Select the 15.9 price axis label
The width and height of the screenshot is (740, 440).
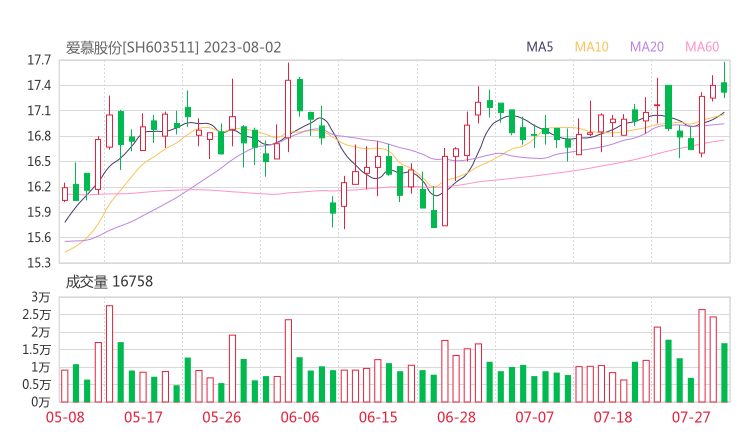(39, 212)
